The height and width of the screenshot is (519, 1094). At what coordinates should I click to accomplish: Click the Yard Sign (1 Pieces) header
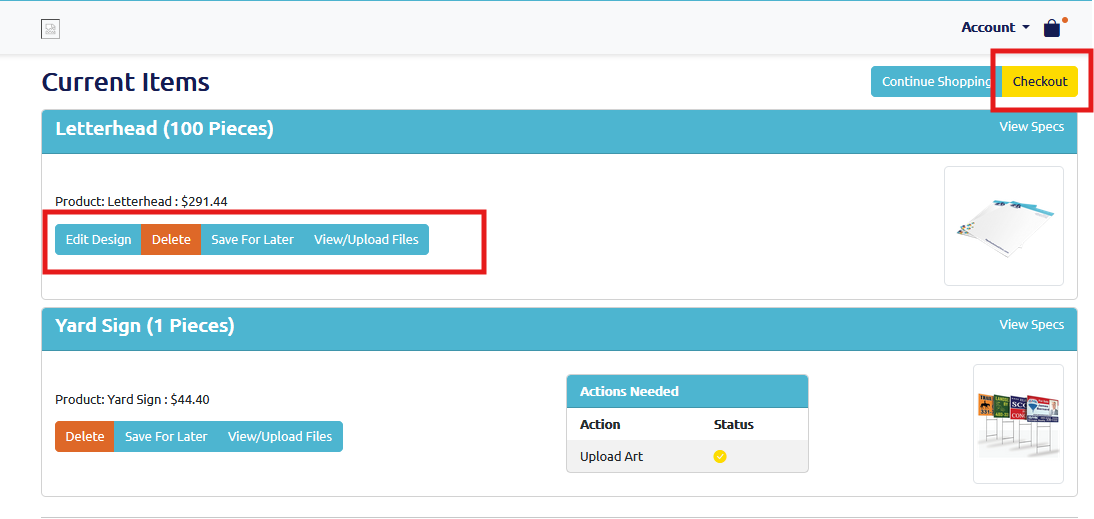(145, 326)
